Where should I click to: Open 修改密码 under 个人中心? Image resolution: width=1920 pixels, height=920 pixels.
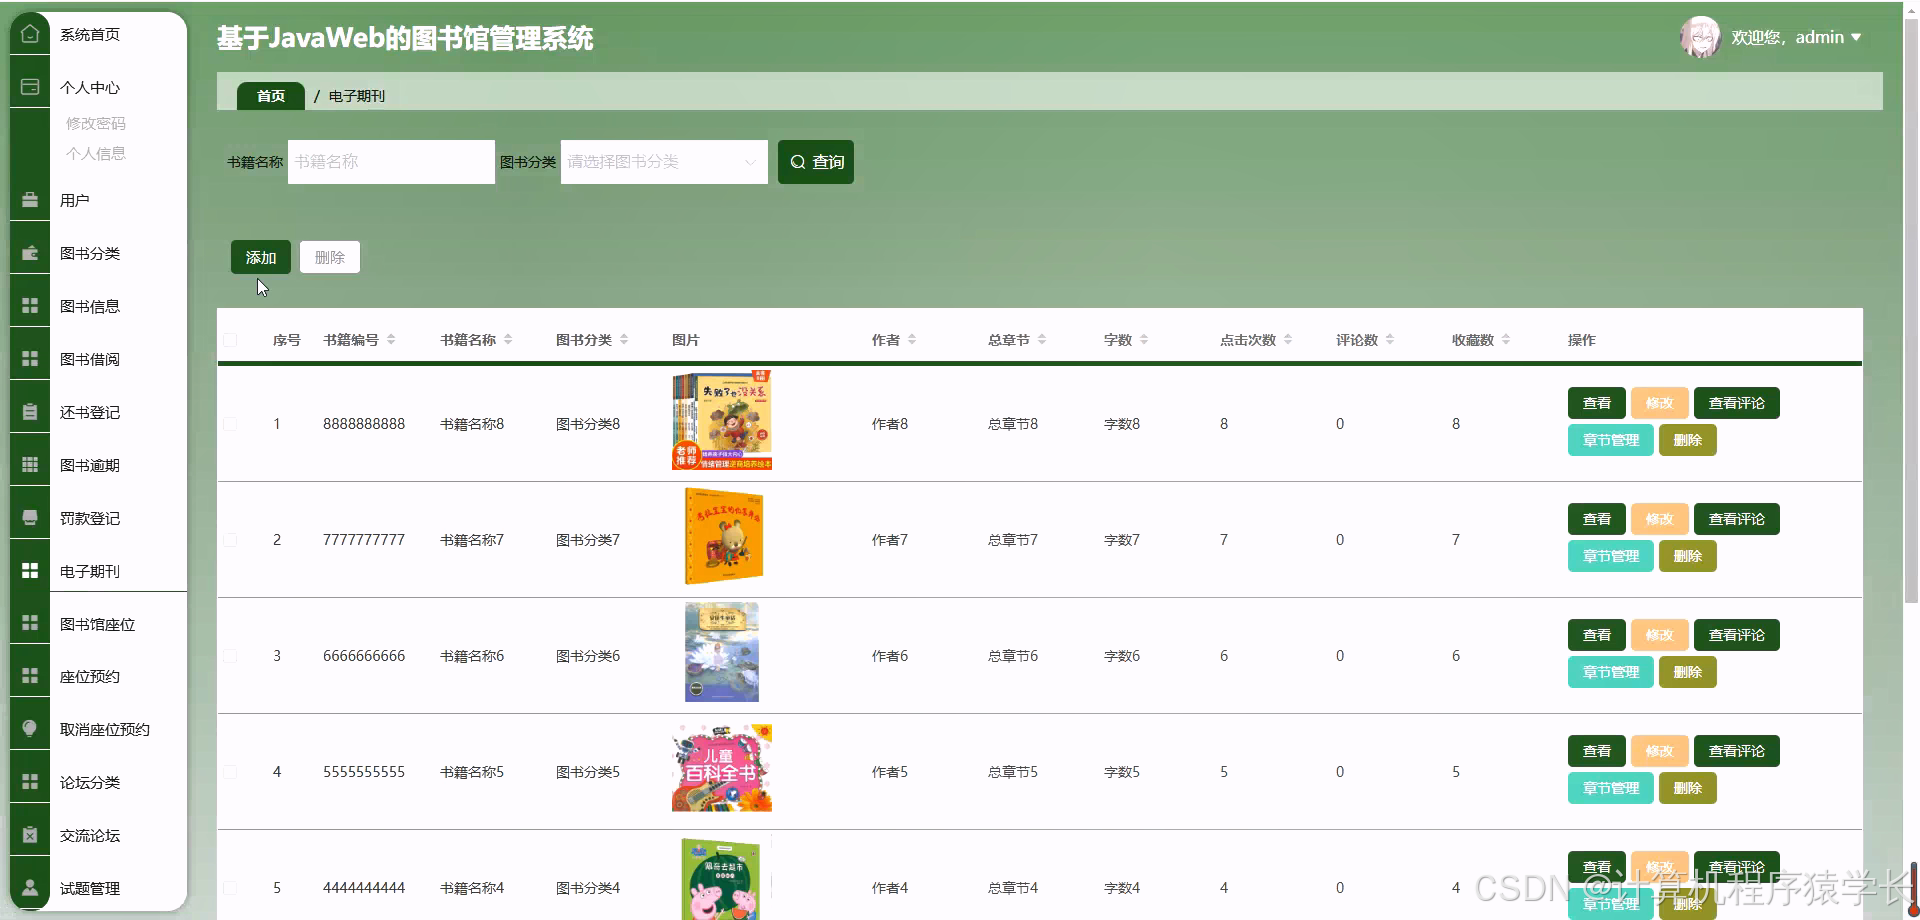96,123
